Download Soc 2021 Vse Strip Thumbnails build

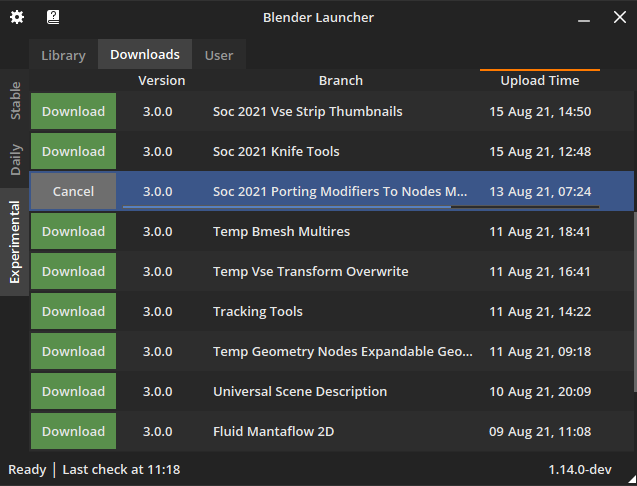[74, 111]
